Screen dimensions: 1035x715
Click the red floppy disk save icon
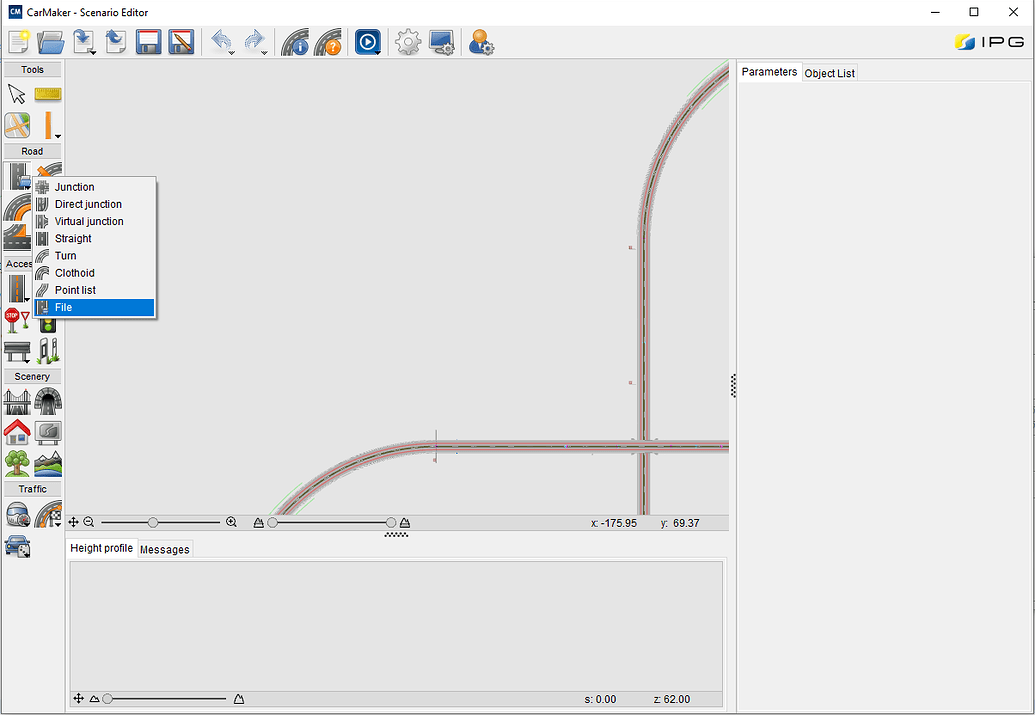149,42
